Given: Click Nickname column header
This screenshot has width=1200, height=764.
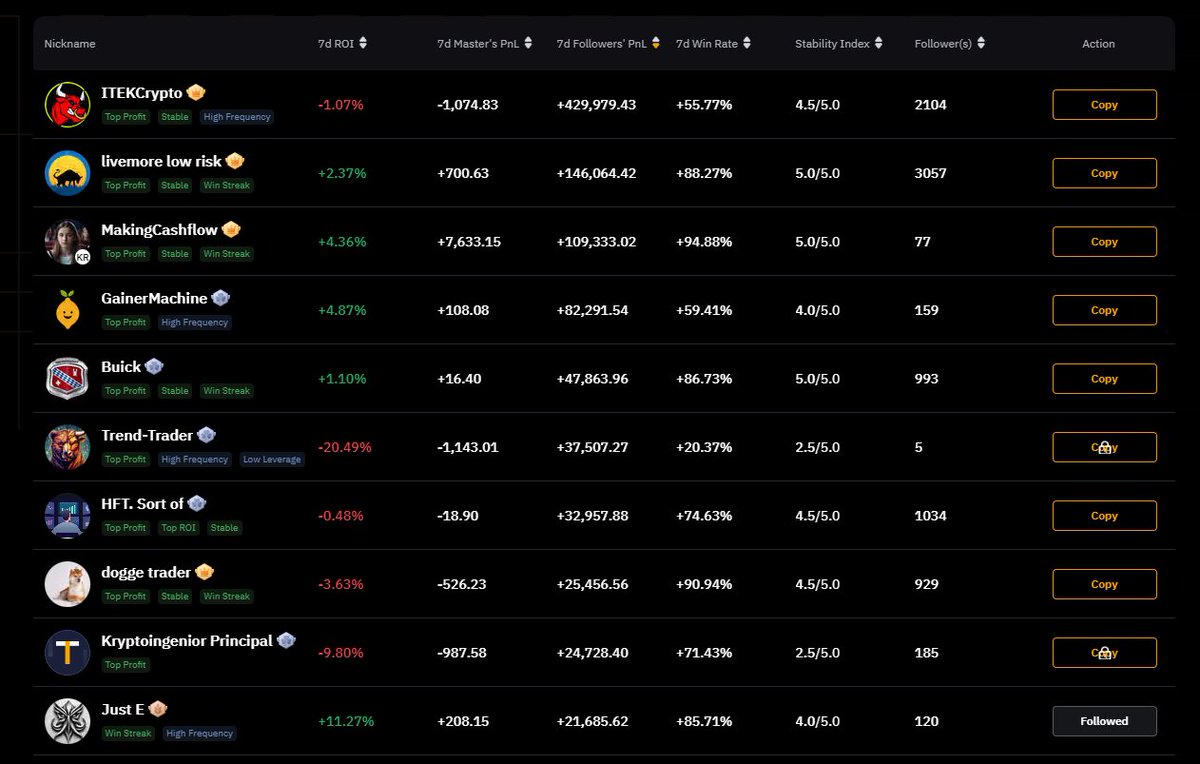Looking at the screenshot, I should (x=70, y=44).
